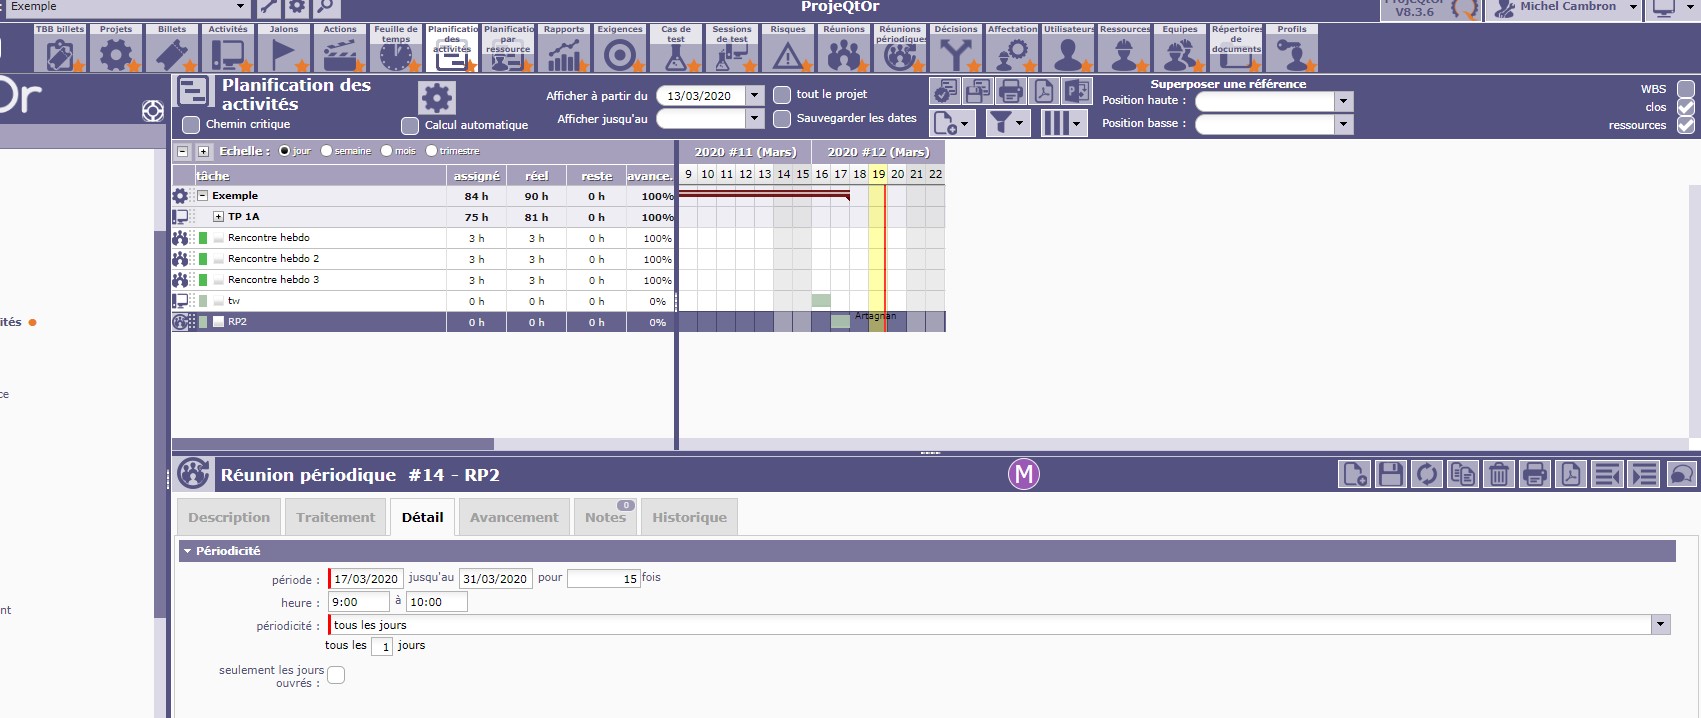Open planning calculation gear icon
The image size is (1701, 718).
click(436, 98)
